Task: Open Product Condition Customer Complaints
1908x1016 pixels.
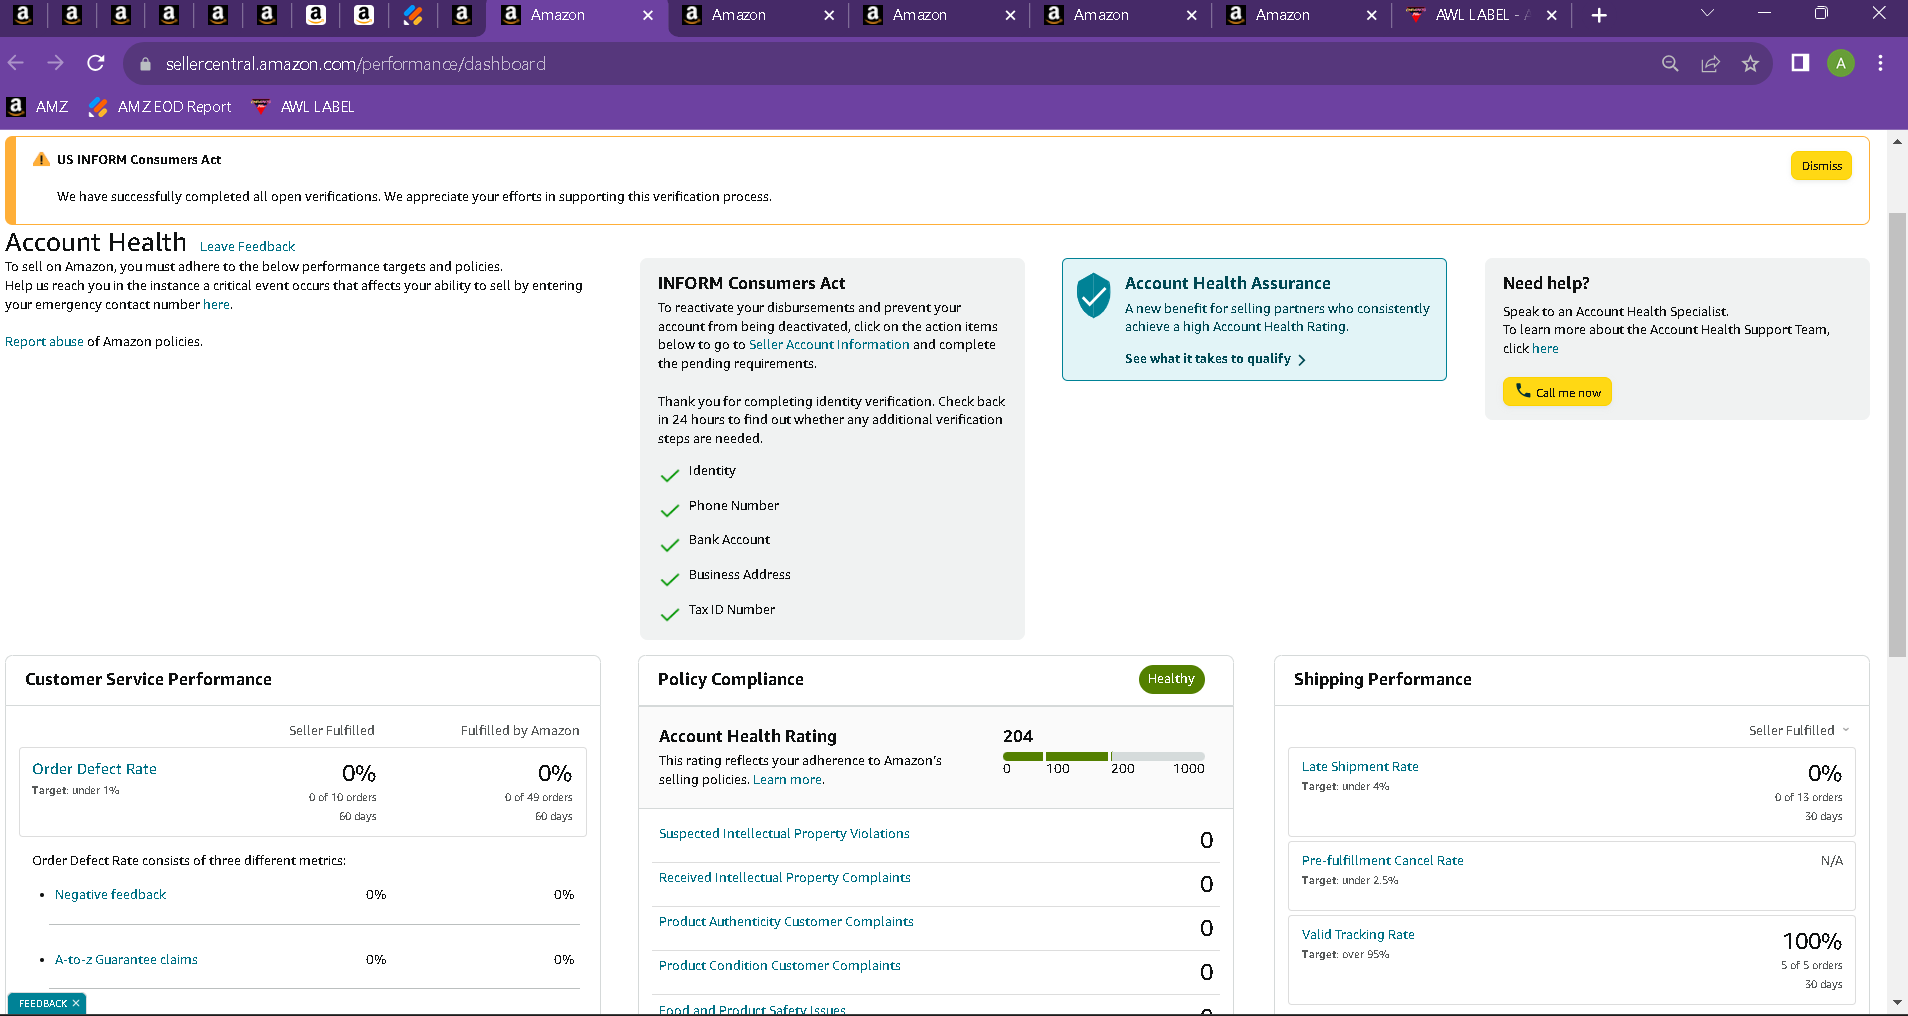Action: [x=779, y=965]
